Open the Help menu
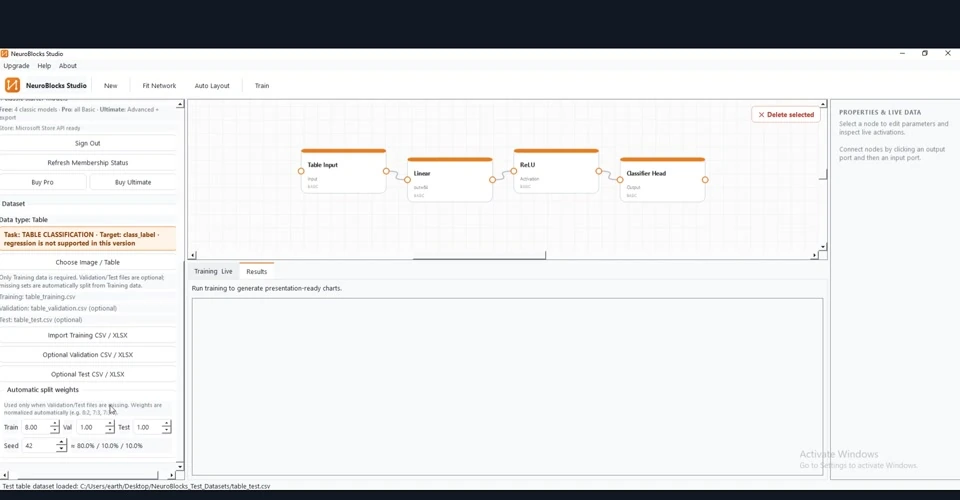This screenshot has height=500, width=960. (44, 66)
